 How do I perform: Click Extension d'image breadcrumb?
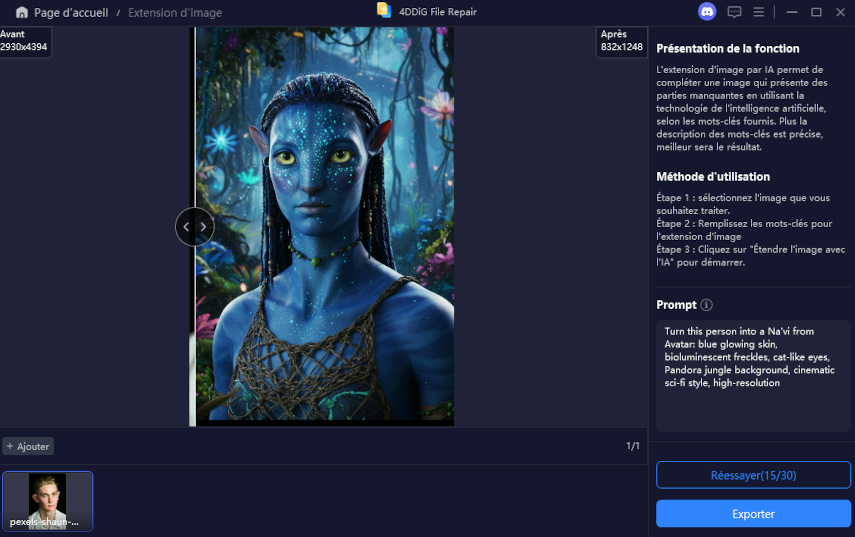click(x=175, y=13)
